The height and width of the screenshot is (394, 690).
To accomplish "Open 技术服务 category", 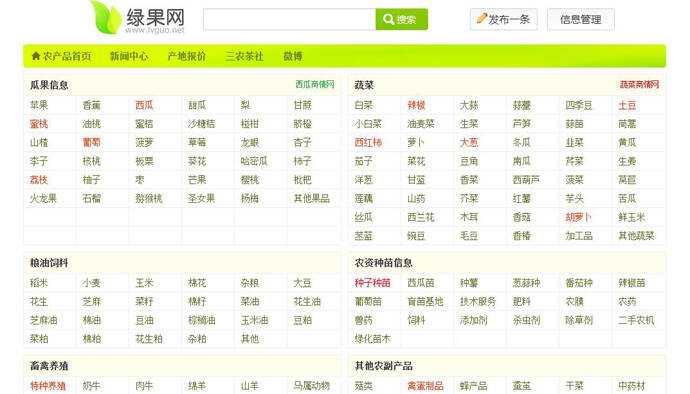I will pyautogui.click(x=478, y=302).
